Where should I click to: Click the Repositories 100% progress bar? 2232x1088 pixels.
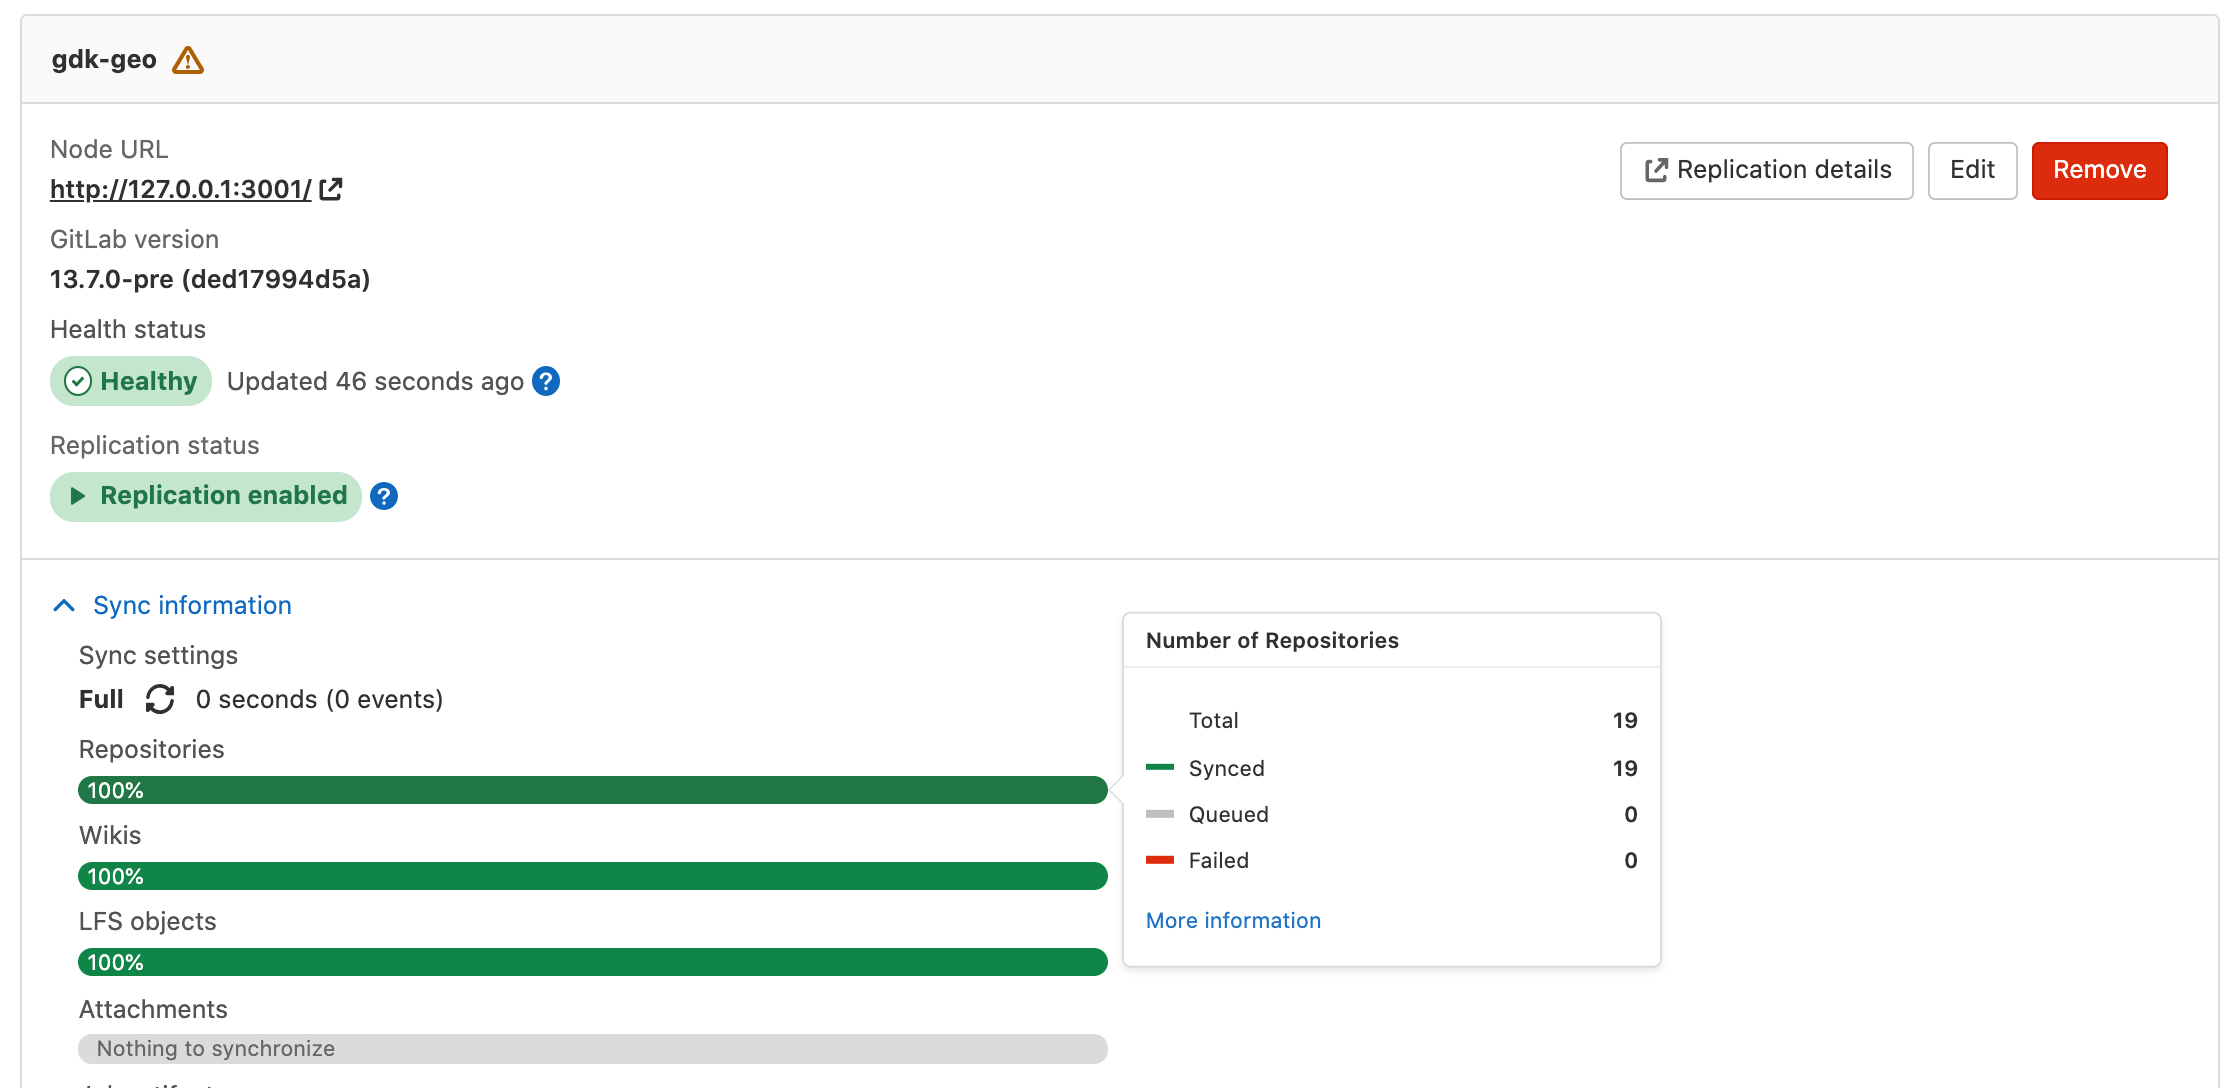(x=592, y=790)
